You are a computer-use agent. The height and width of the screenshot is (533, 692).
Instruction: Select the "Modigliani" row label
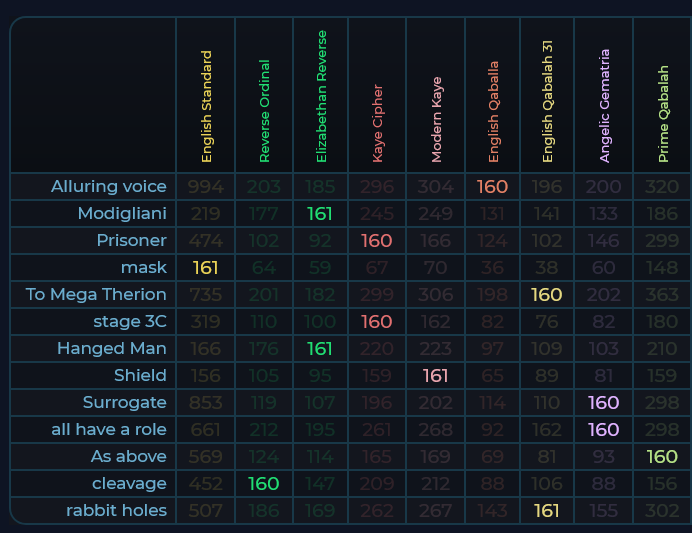pyautogui.click(x=122, y=213)
